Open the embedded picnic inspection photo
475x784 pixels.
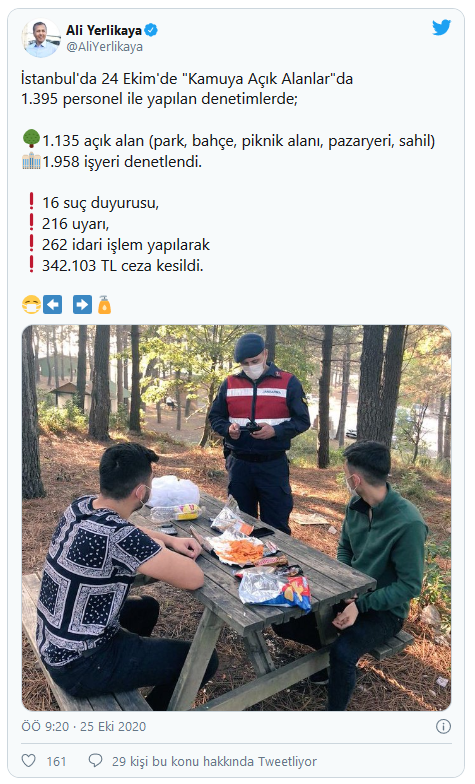click(236, 518)
